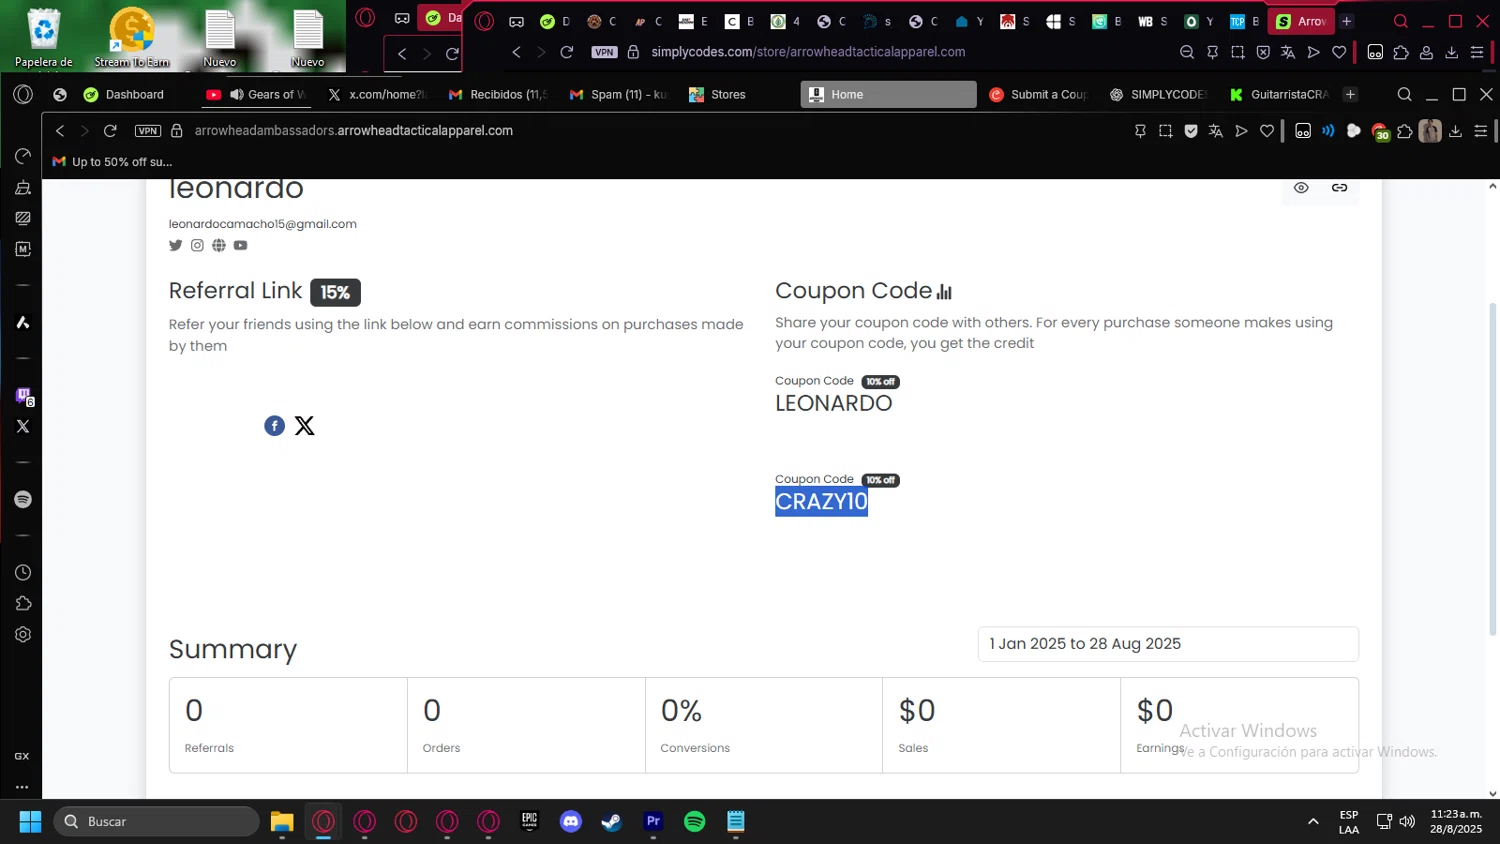Viewport: 1500px width, 844px height.
Task: Select the Arrow SimplyCodes tab in back window
Action: (1302, 21)
